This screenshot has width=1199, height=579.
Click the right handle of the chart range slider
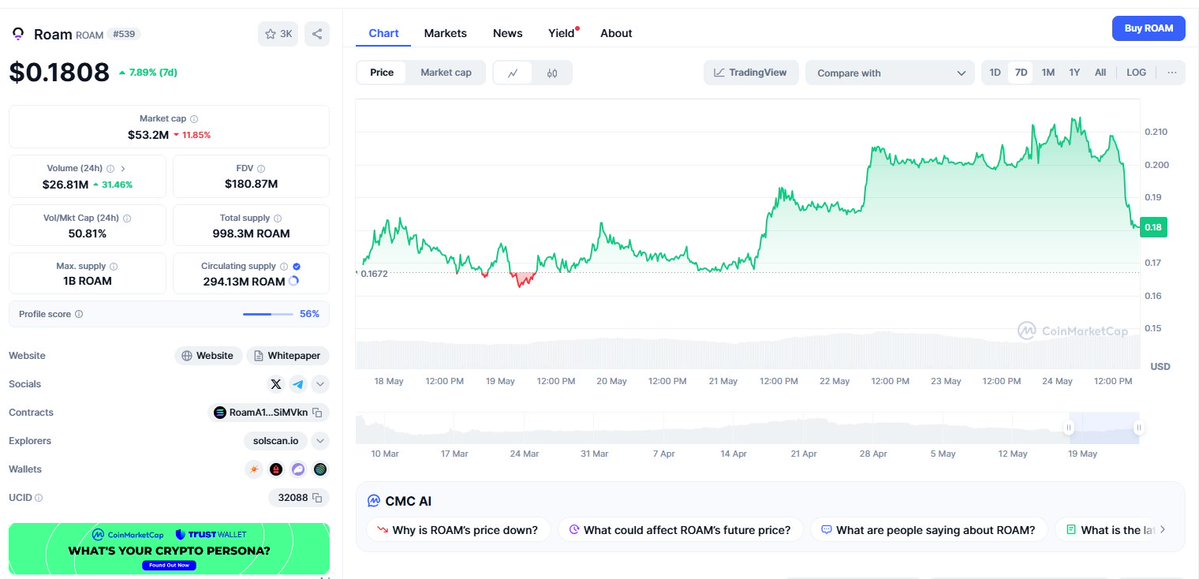[1139, 428]
